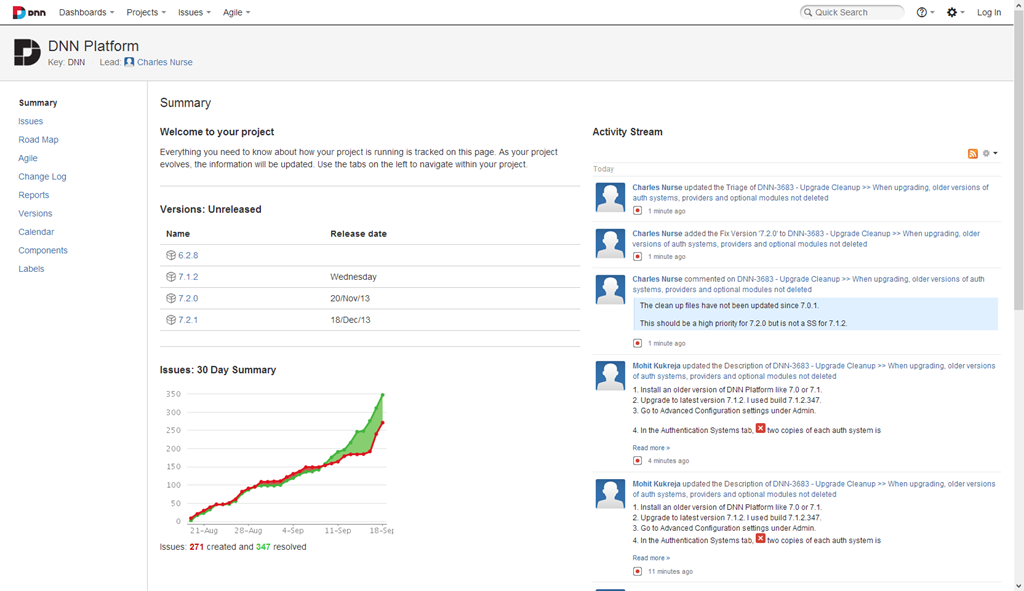The width and height of the screenshot is (1024, 591).
Task: Click 'Read more' above '11 minutes ago'
Action: (x=651, y=558)
